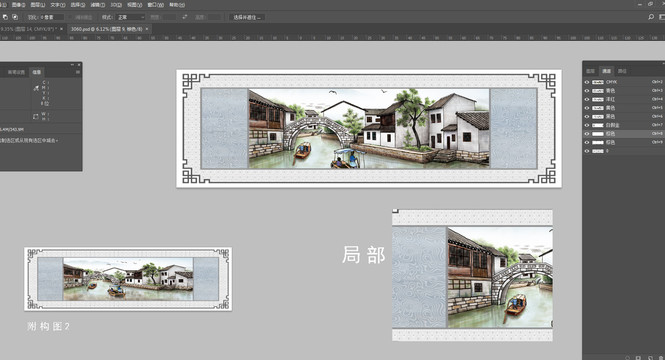Screen dimensions: 665x360
Task: Click the 局部 detail crop image
Action: pyautogui.click(x=472, y=275)
